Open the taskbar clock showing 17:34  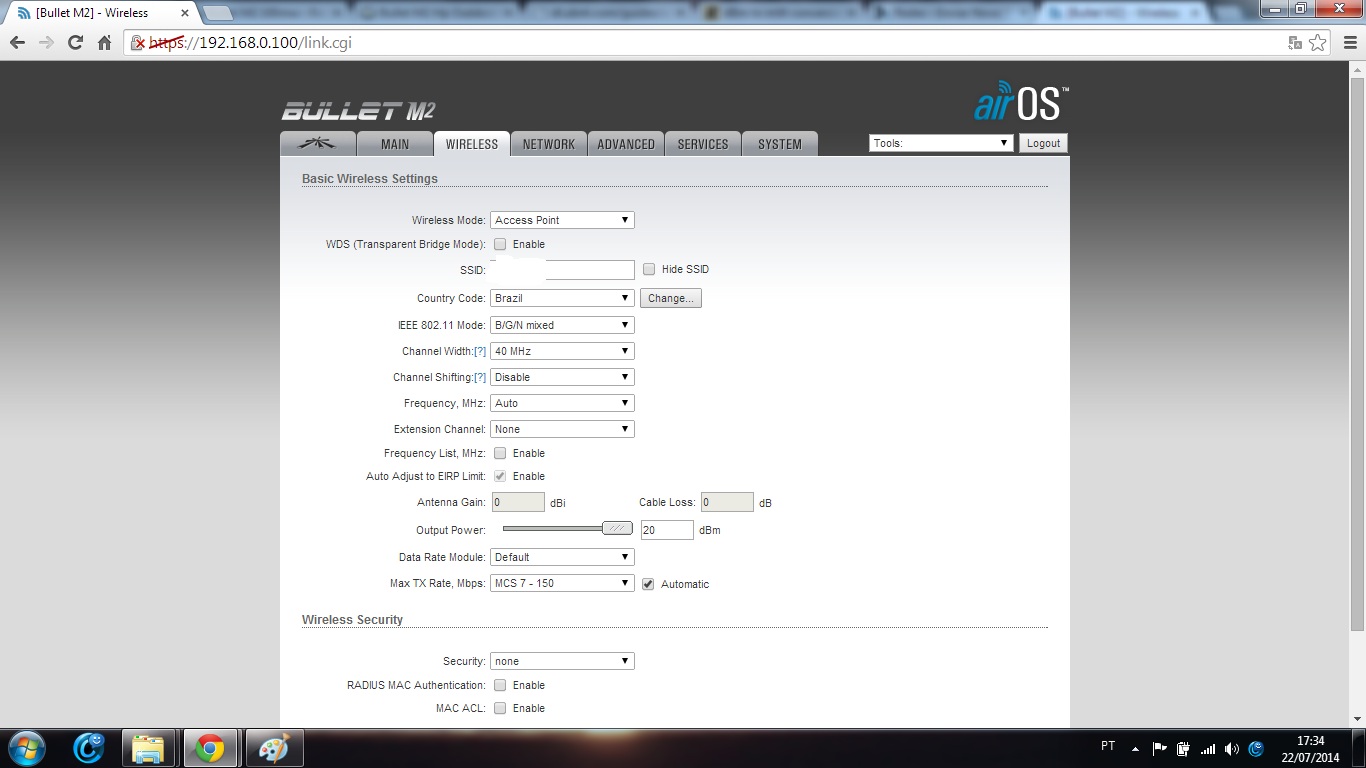click(x=1310, y=748)
